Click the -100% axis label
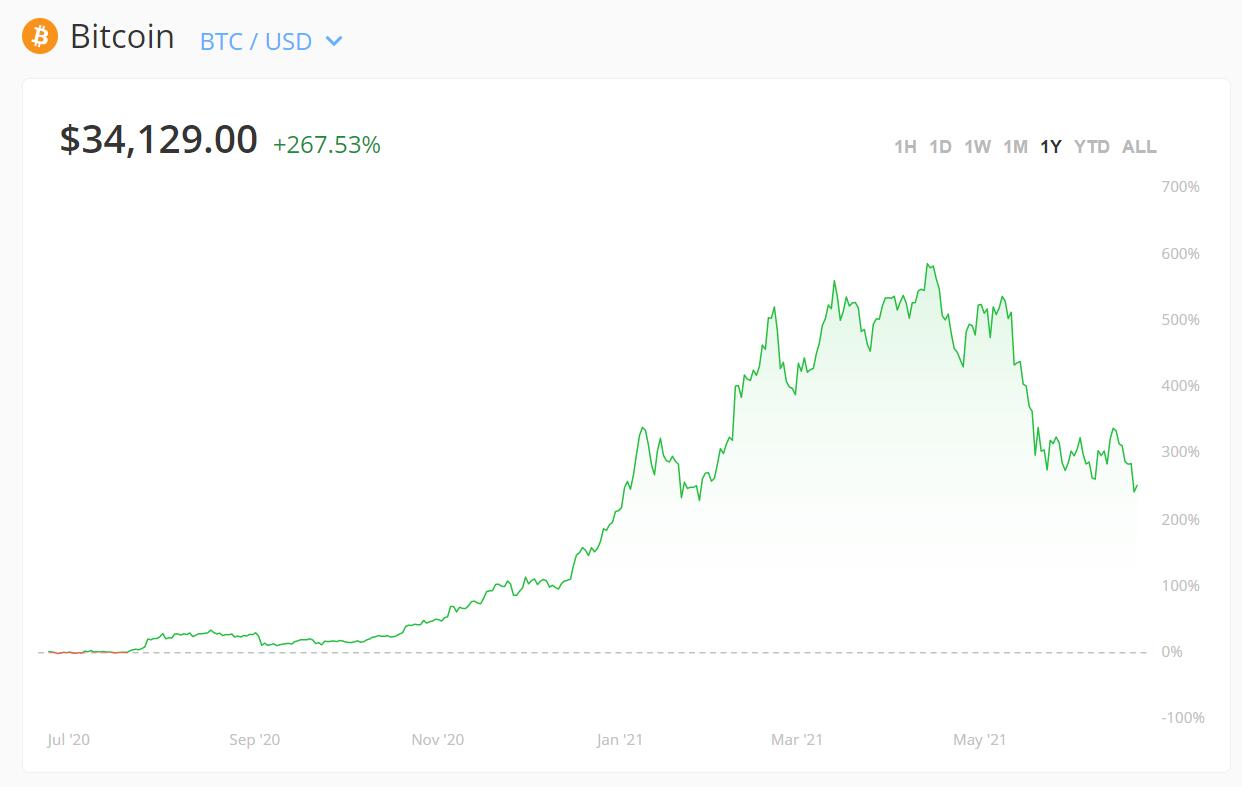Screen dimensions: 1242x787 pyautogui.click(x=1183, y=716)
